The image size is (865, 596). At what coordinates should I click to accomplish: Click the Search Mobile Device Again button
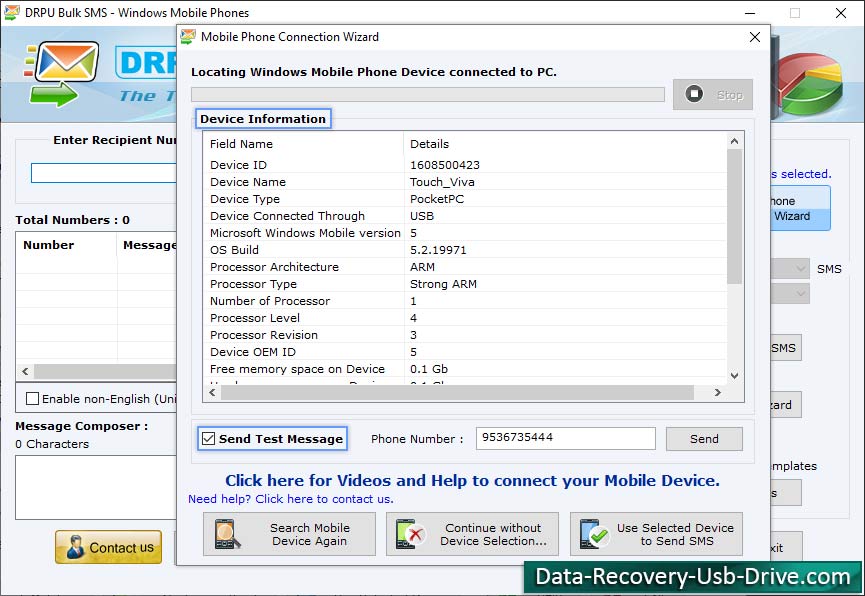coord(289,534)
